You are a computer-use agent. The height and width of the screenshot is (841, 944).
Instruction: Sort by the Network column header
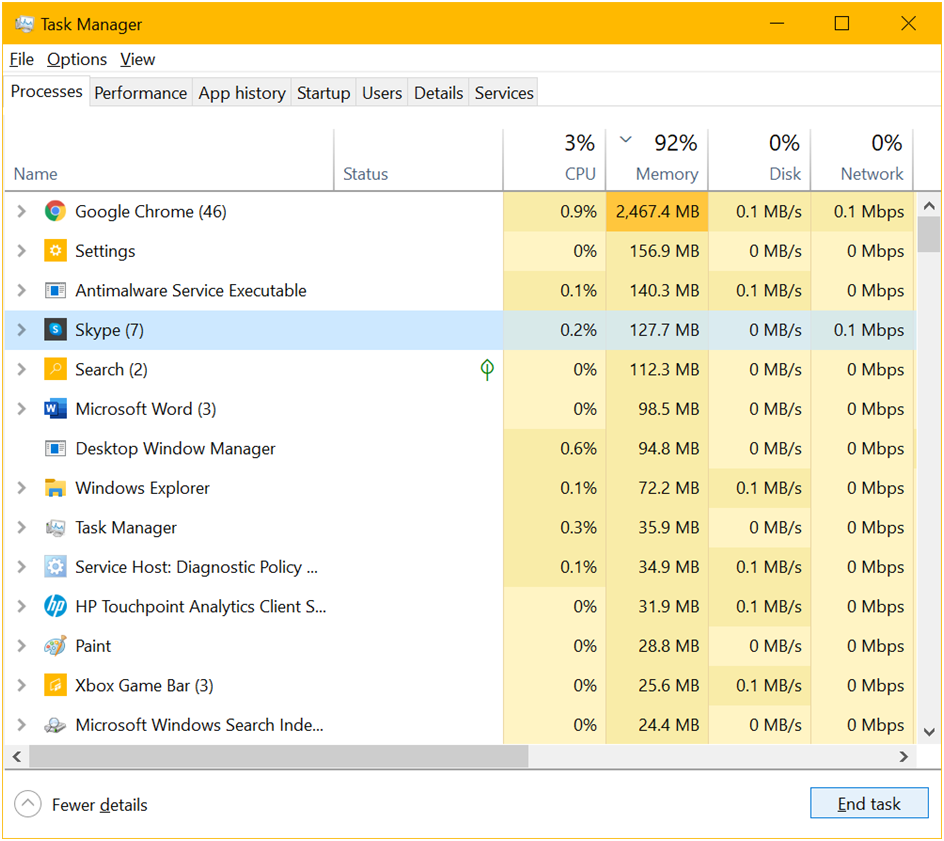tap(862, 160)
